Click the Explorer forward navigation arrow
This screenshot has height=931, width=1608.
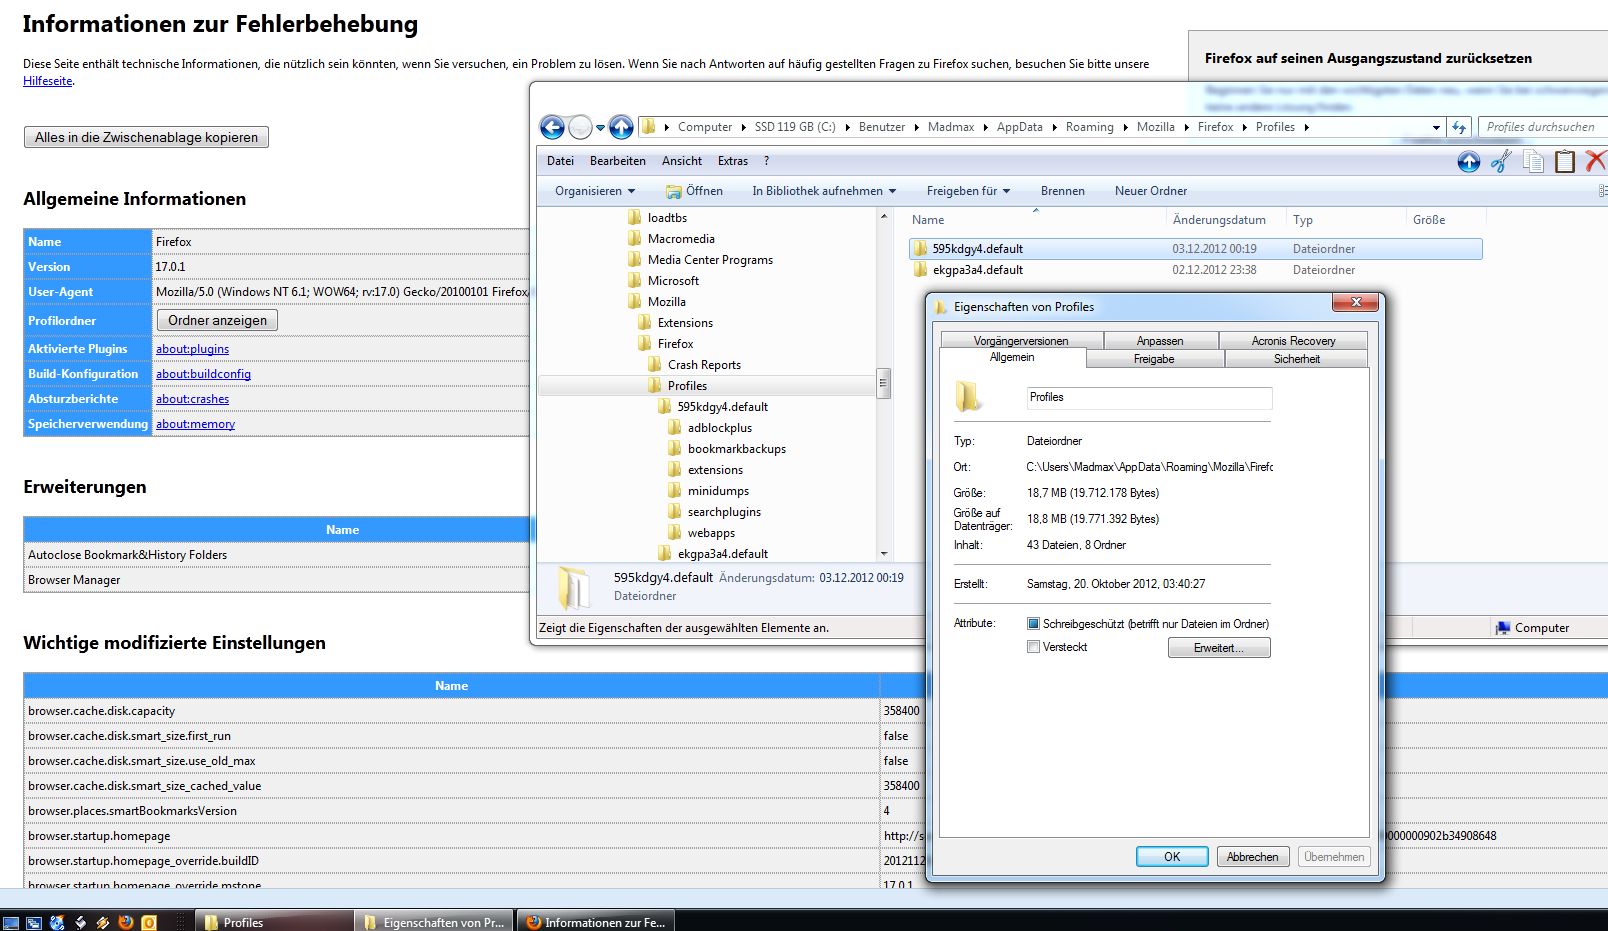point(580,127)
